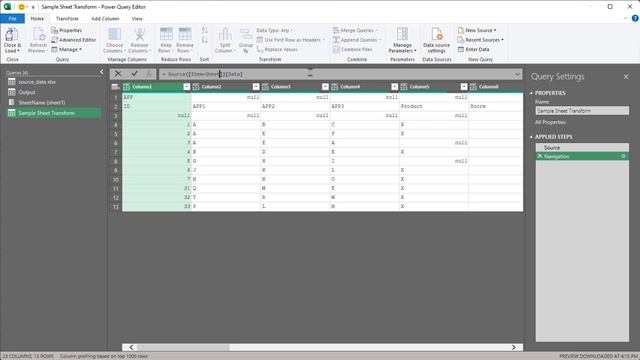Click the Remove Rows icon
Screen dimensions: 640x360
184,35
